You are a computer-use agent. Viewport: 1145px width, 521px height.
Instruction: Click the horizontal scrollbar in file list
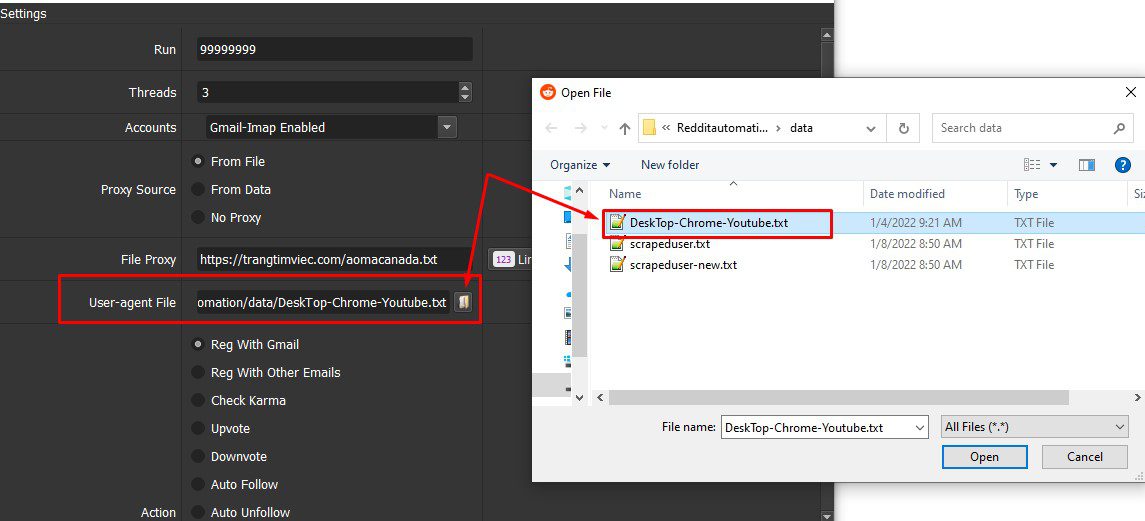click(x=838, y=398)
